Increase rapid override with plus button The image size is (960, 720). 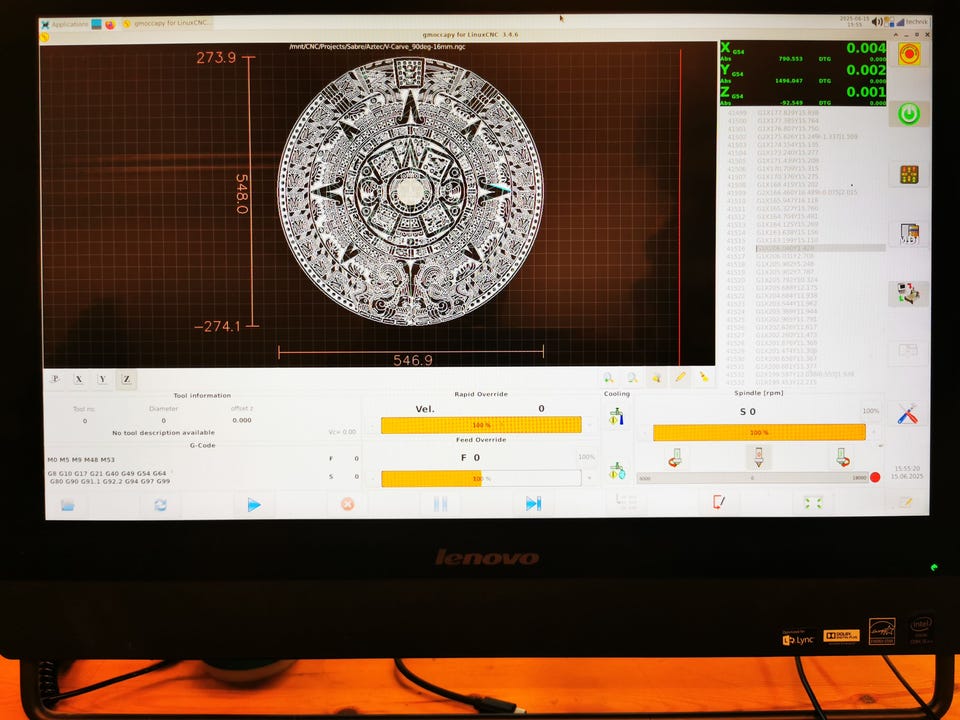click(x=590, y=424)
